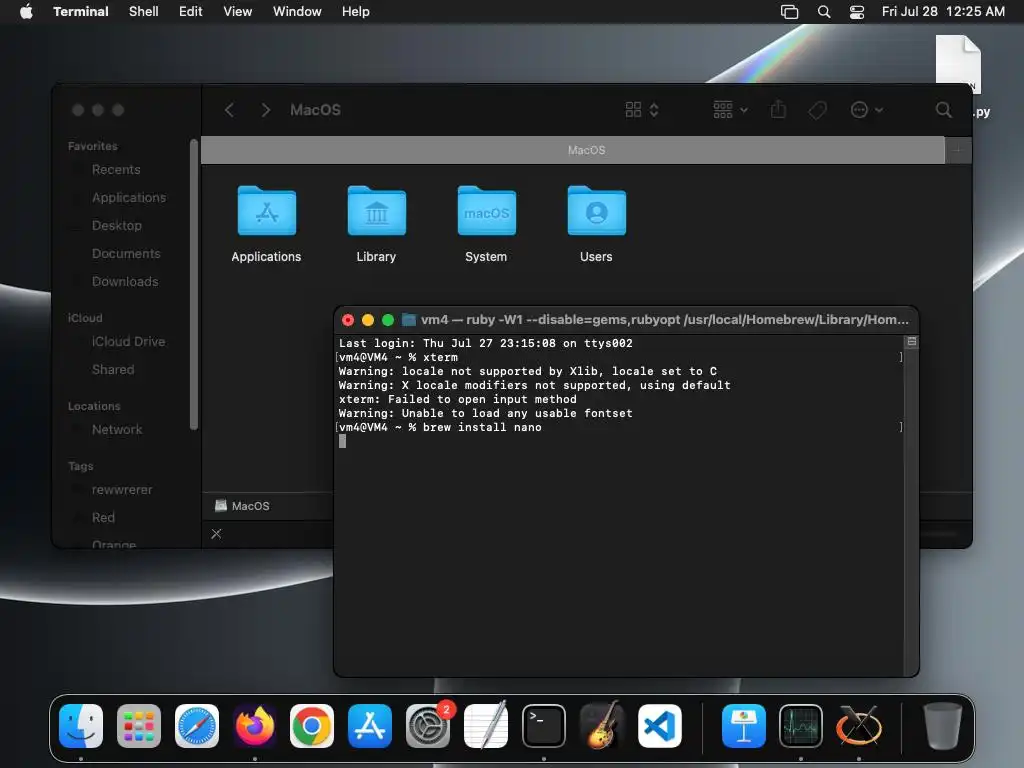
Task: Click the Terminal window scrollbar track
Action: click(911, 513)
